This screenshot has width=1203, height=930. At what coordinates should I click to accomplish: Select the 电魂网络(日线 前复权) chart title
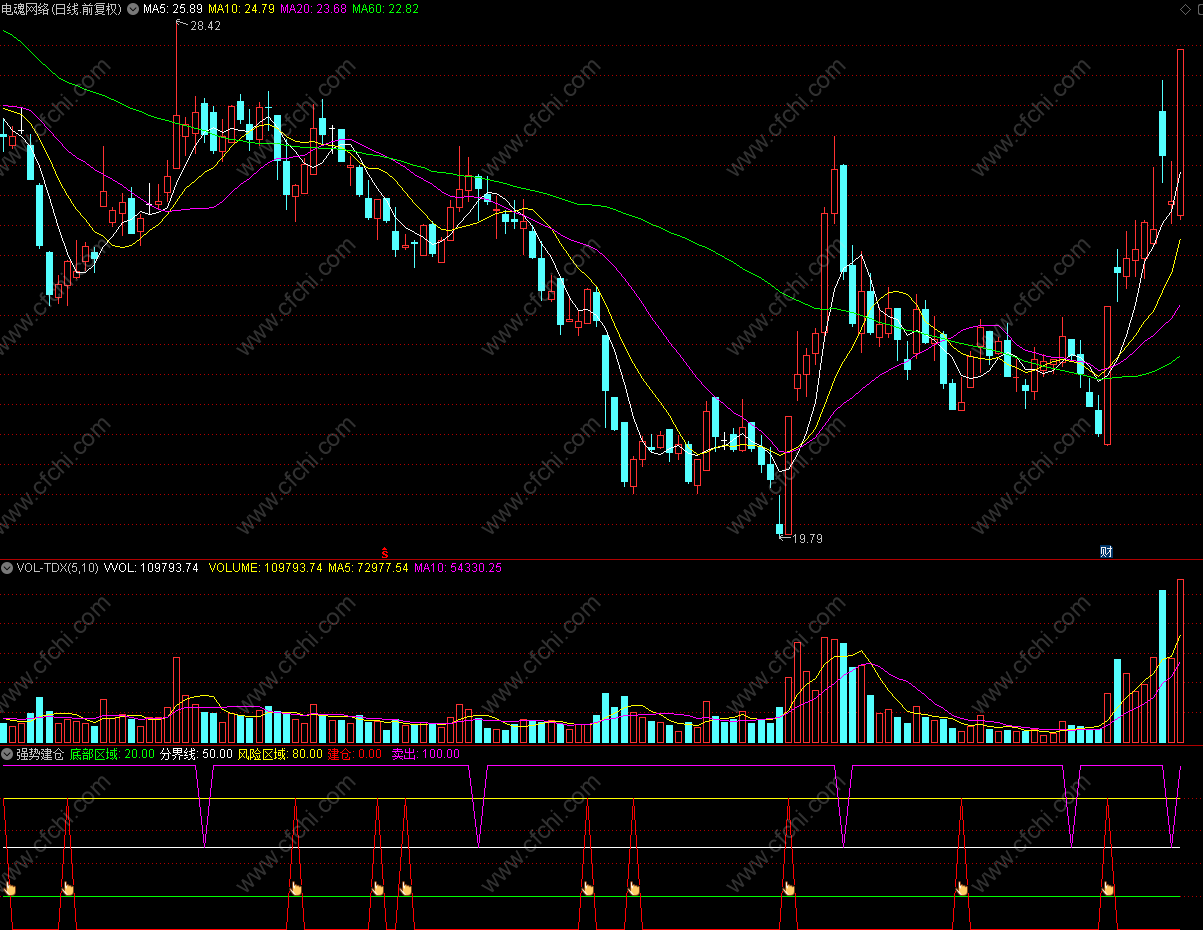point(61,8)
